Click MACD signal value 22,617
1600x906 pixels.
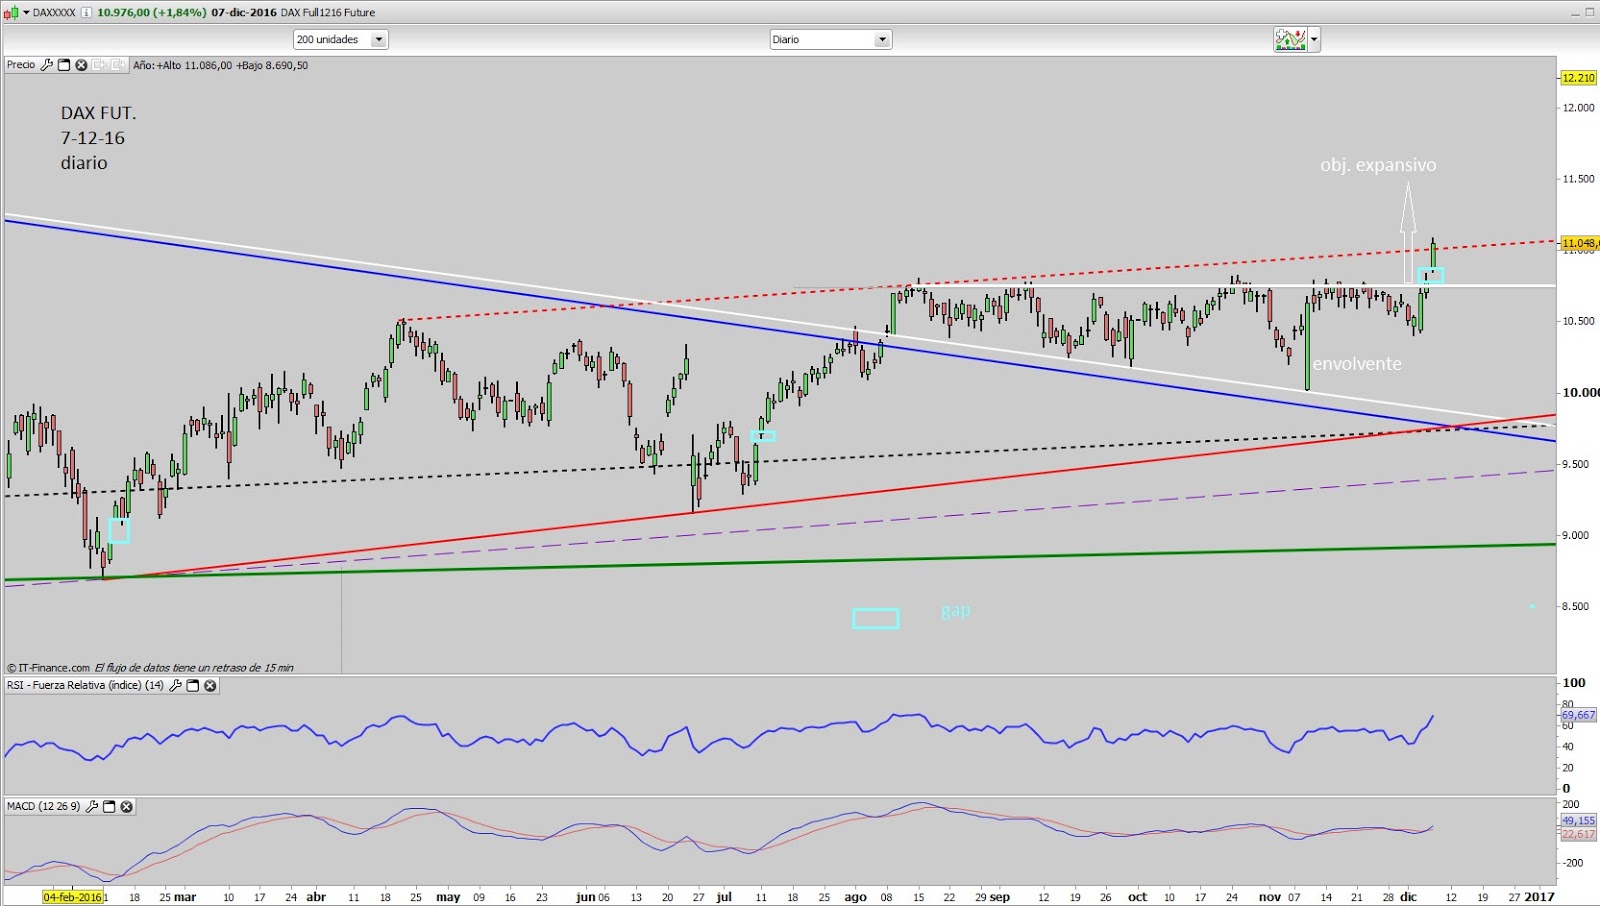click(x=1579, y=834)
